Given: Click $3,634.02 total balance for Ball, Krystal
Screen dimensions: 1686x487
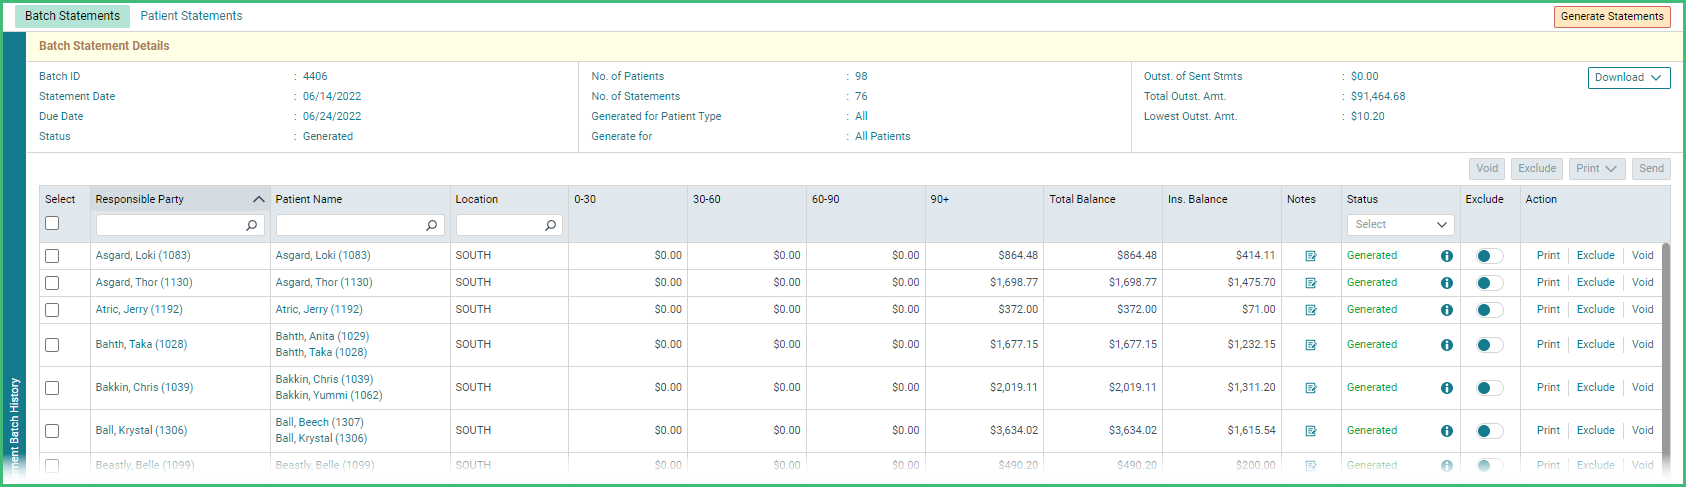Looking at the screenshot, I should (1132, 430).
